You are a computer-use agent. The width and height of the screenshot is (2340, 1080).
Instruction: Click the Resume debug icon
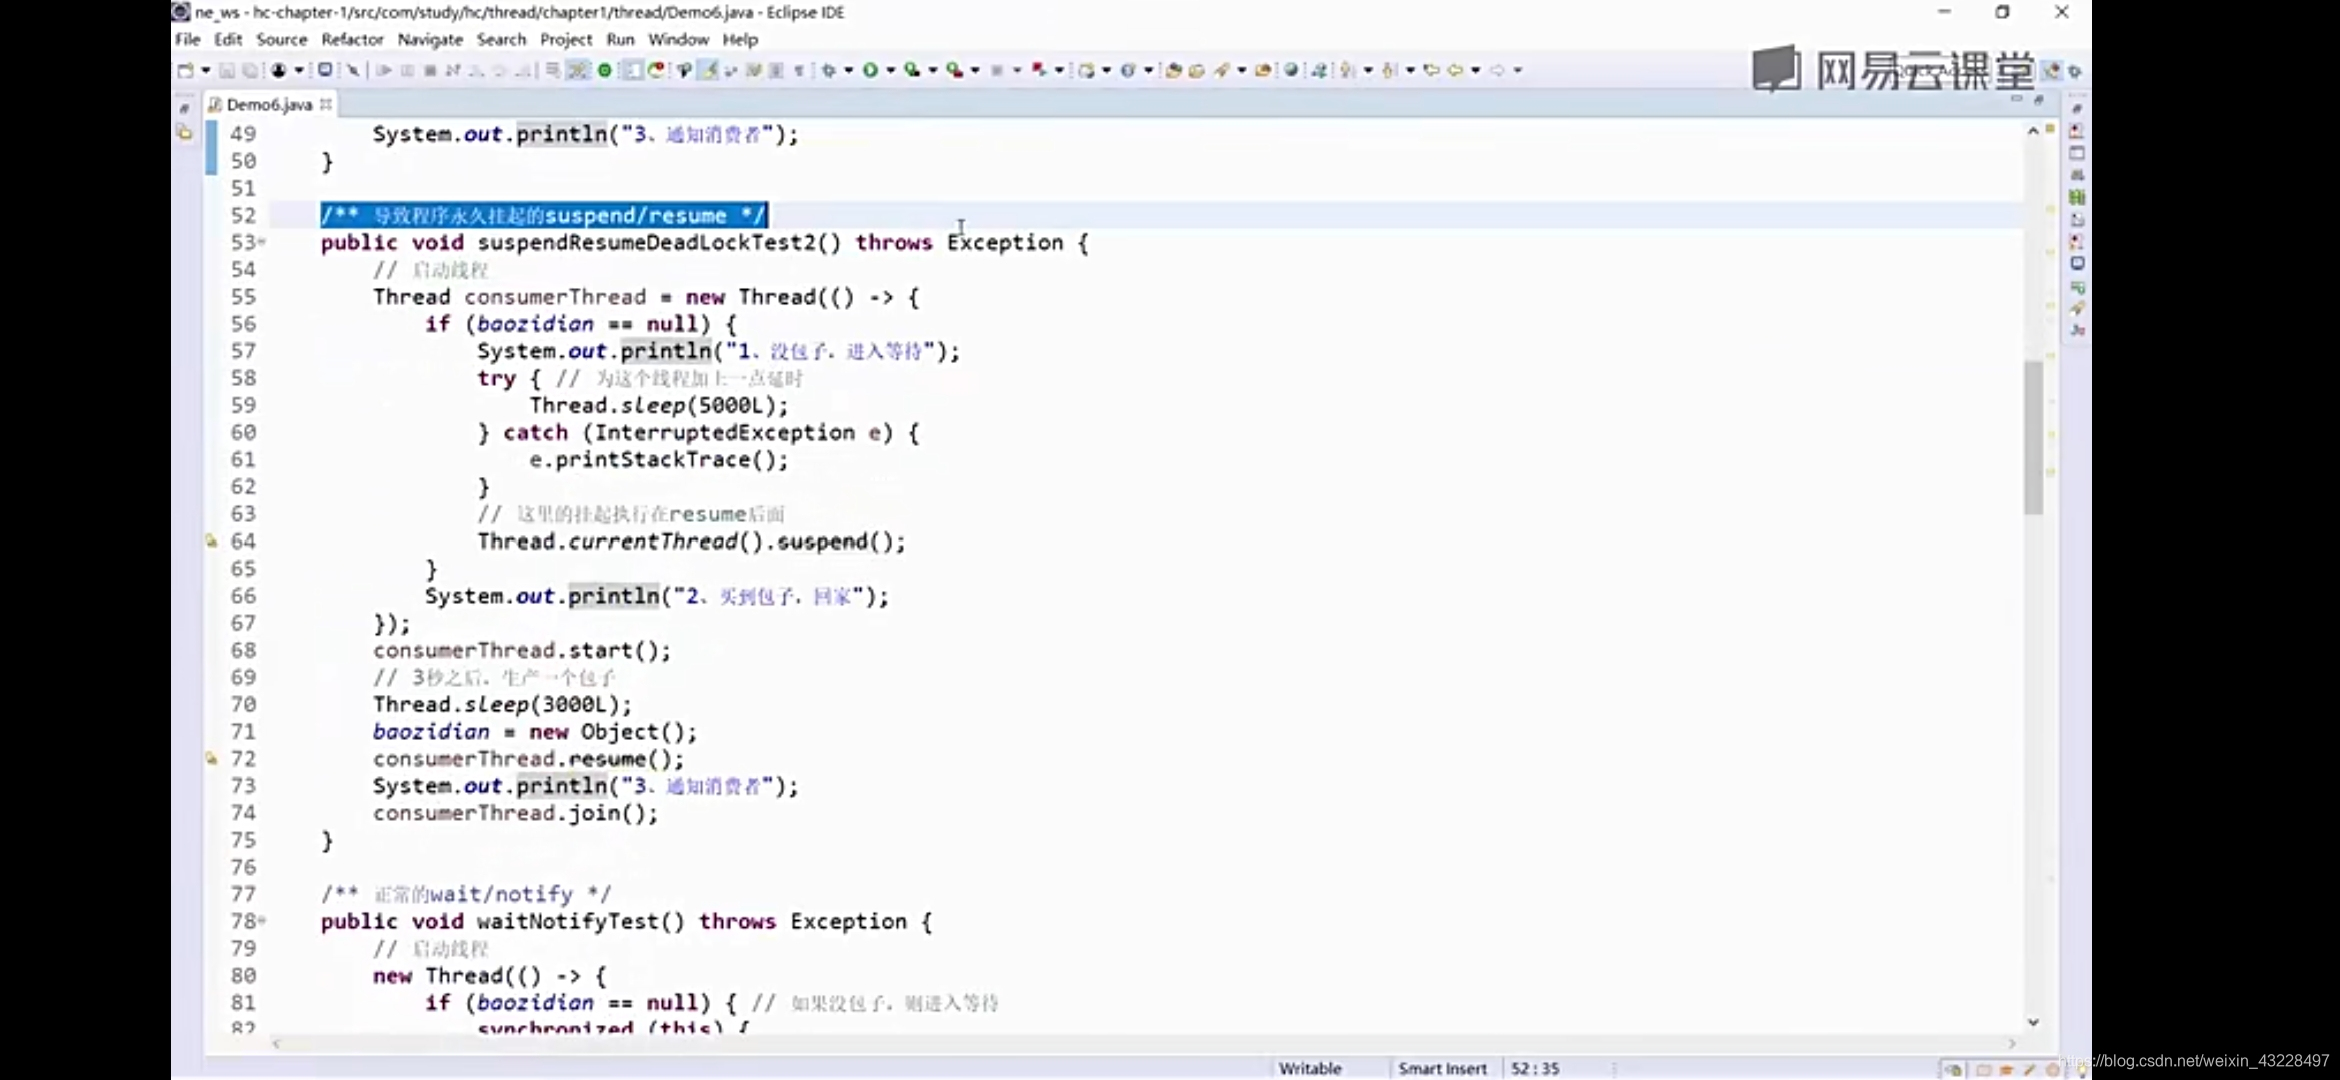click(x=384, y=70)
